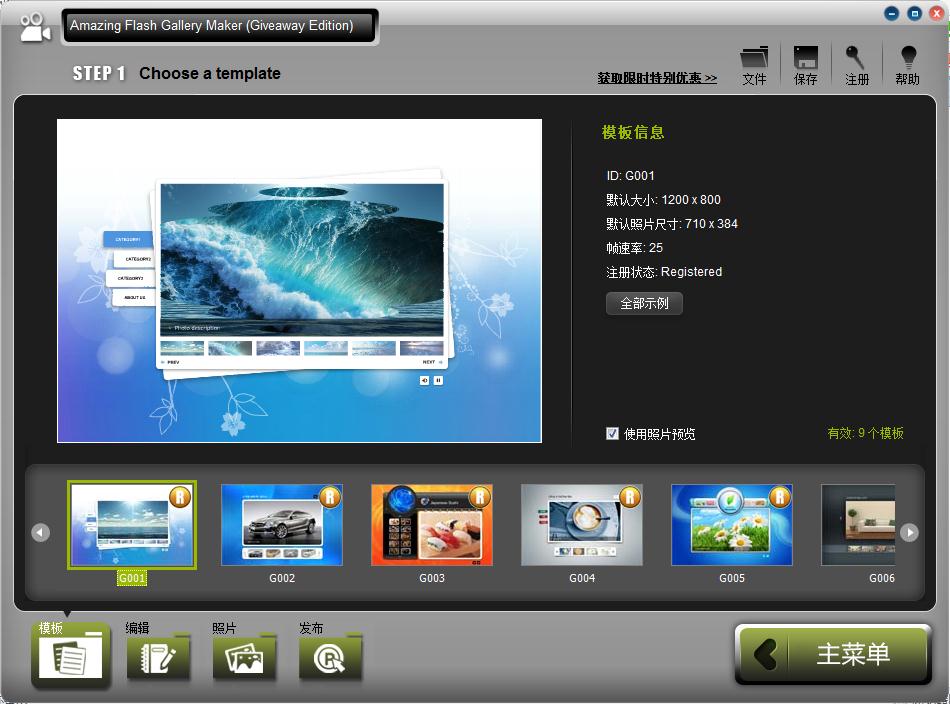This screenshot has width=950, height=704.
Task: Switch to the 编辑 (Edit) step tab
Action: [x=158, y=654]
